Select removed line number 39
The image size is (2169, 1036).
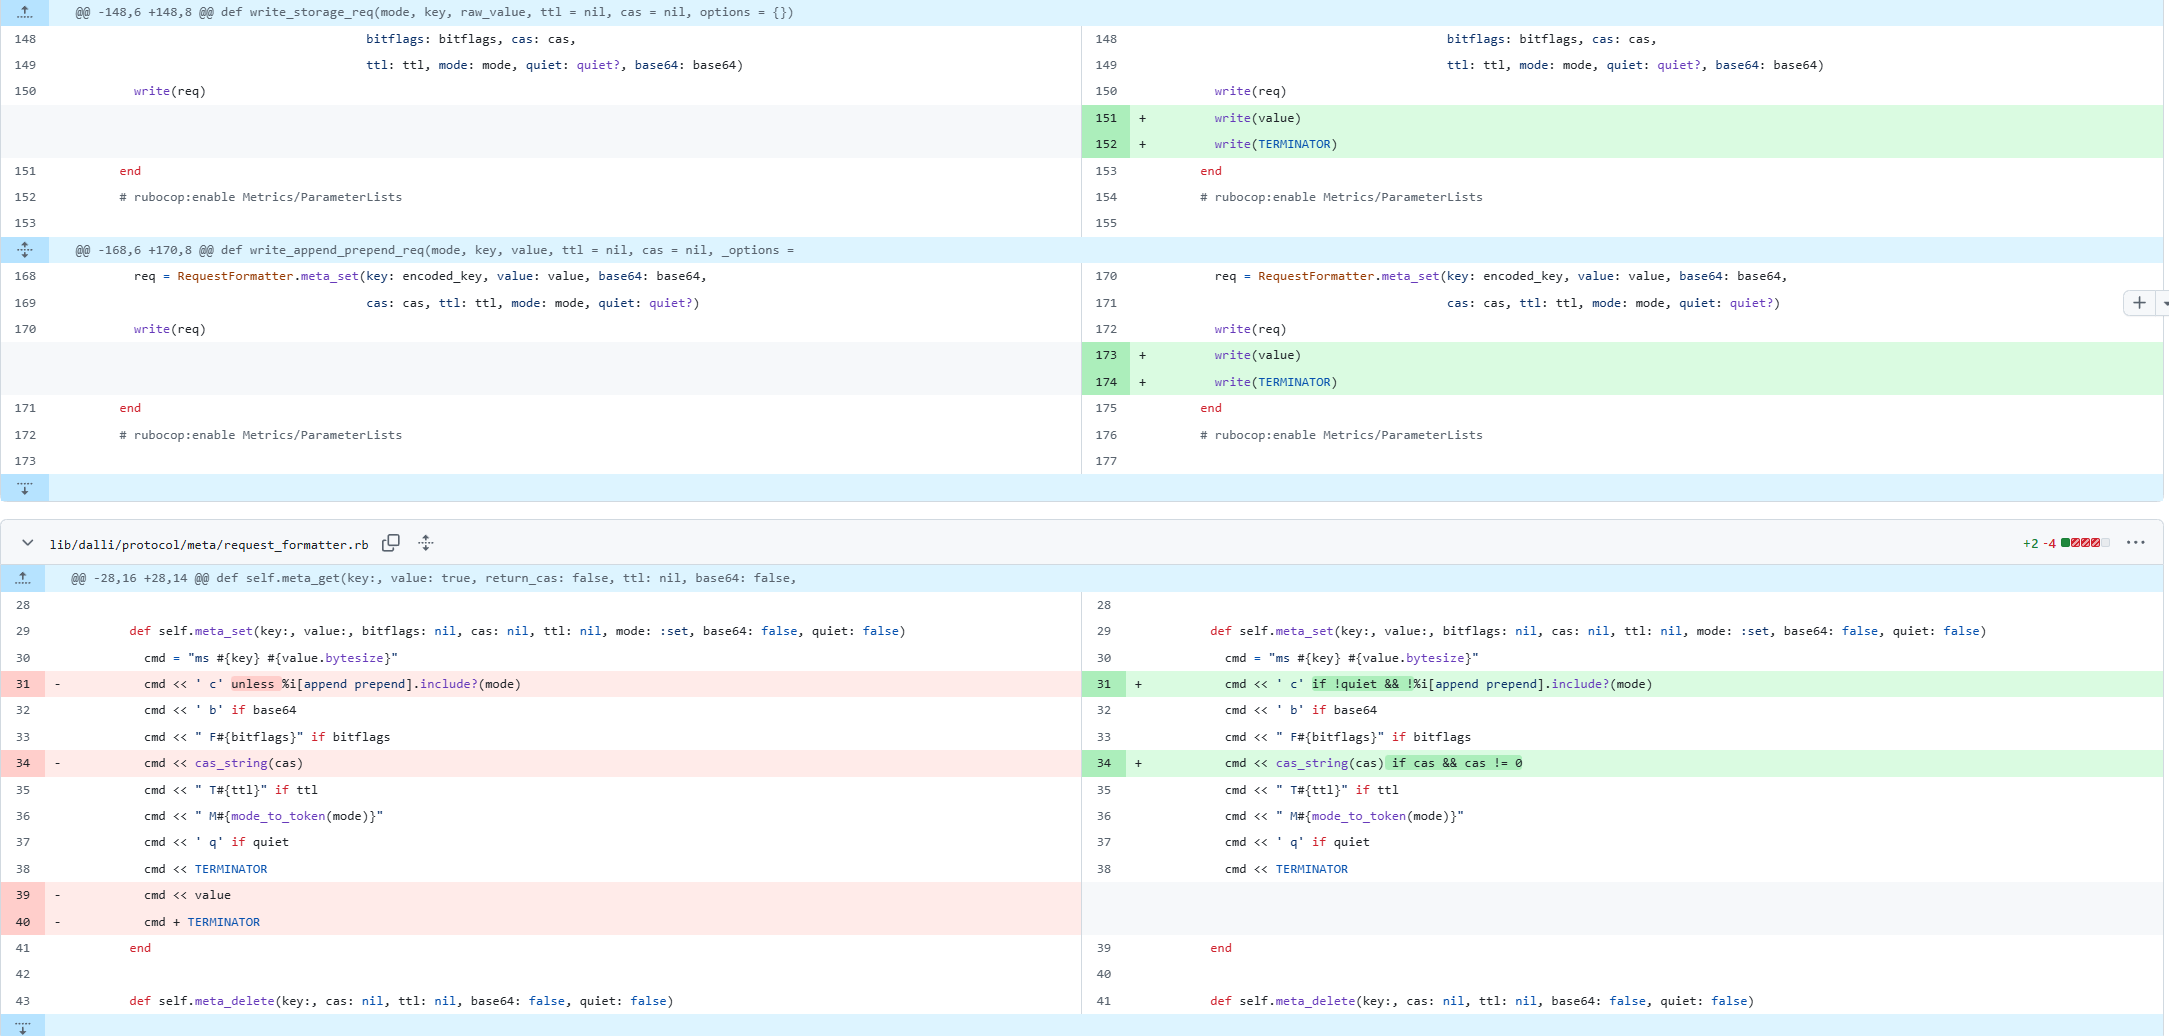[23, 895]
